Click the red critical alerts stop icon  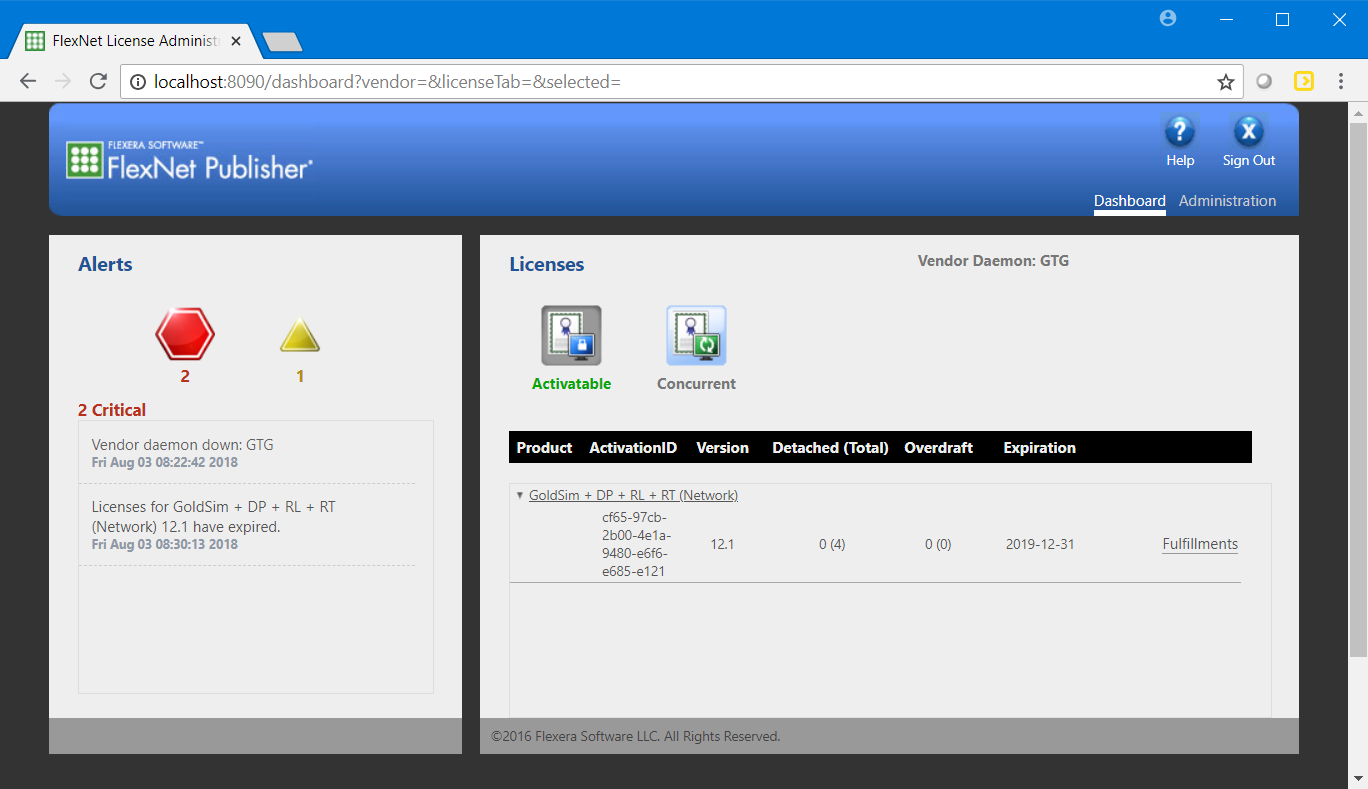[x=185, y=334]
